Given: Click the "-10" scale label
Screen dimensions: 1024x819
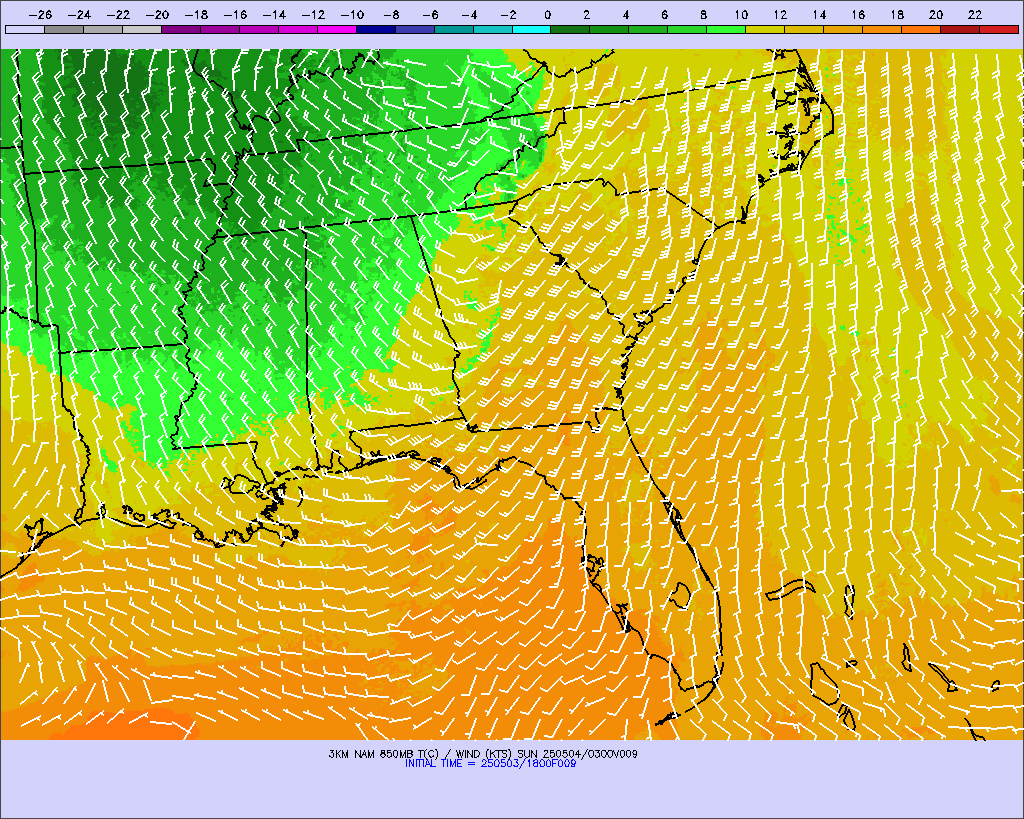Looking at the screenshot, I should tap(352, 14).
